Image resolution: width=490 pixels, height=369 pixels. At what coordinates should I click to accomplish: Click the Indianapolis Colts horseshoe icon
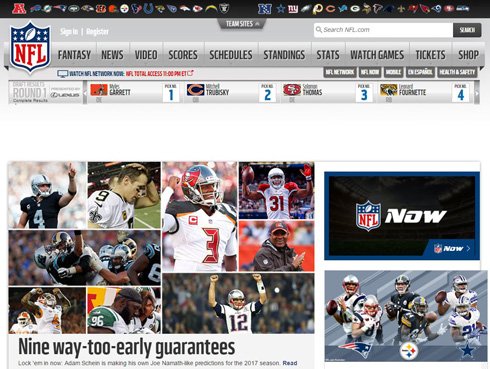coord(149,8)
